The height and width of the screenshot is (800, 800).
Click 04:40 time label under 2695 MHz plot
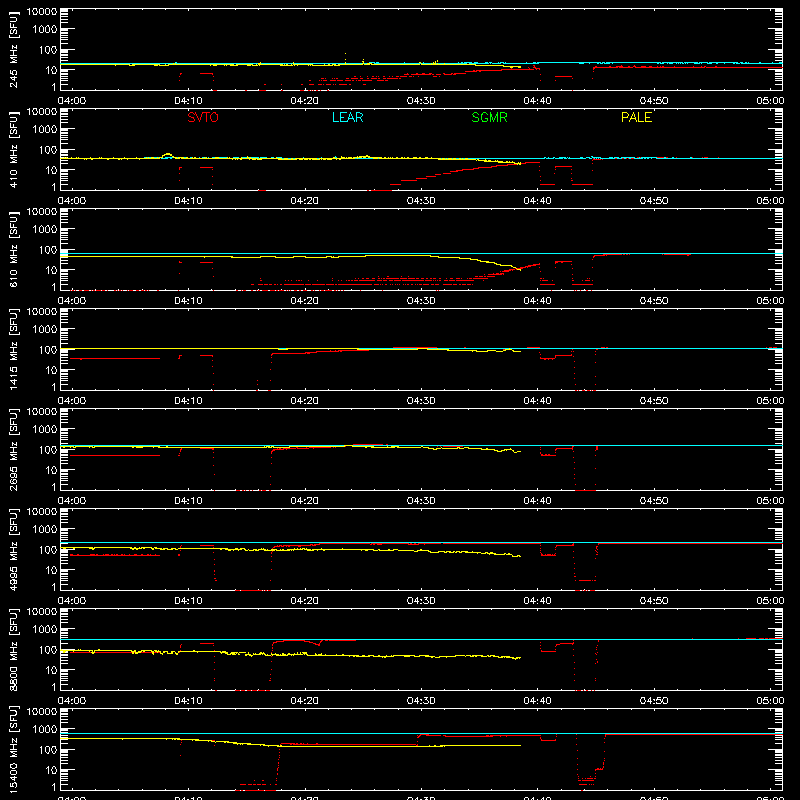coord(537,501)
